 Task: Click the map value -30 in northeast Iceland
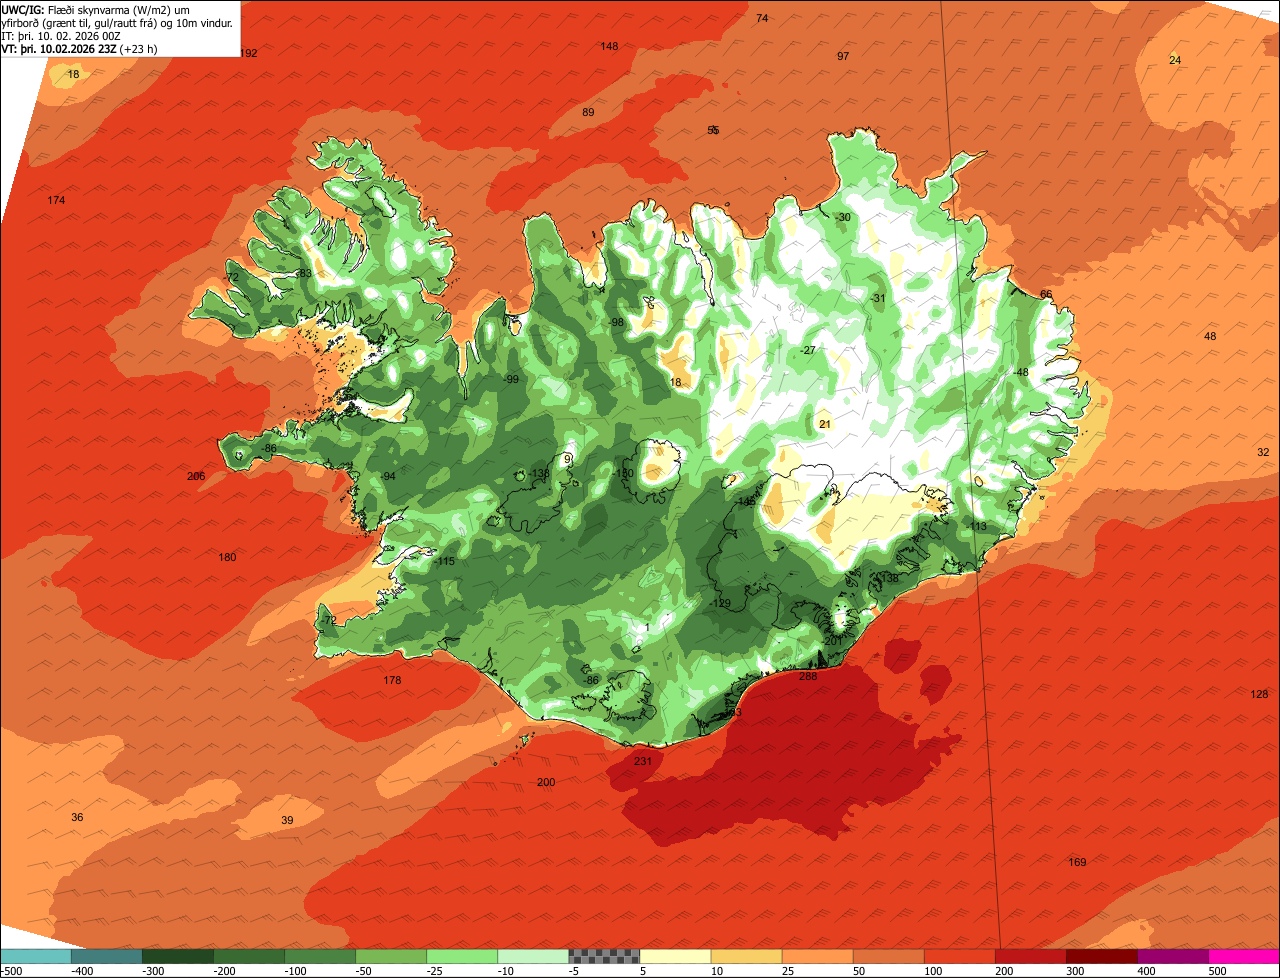pyautogui.click(x=843, y=217)
